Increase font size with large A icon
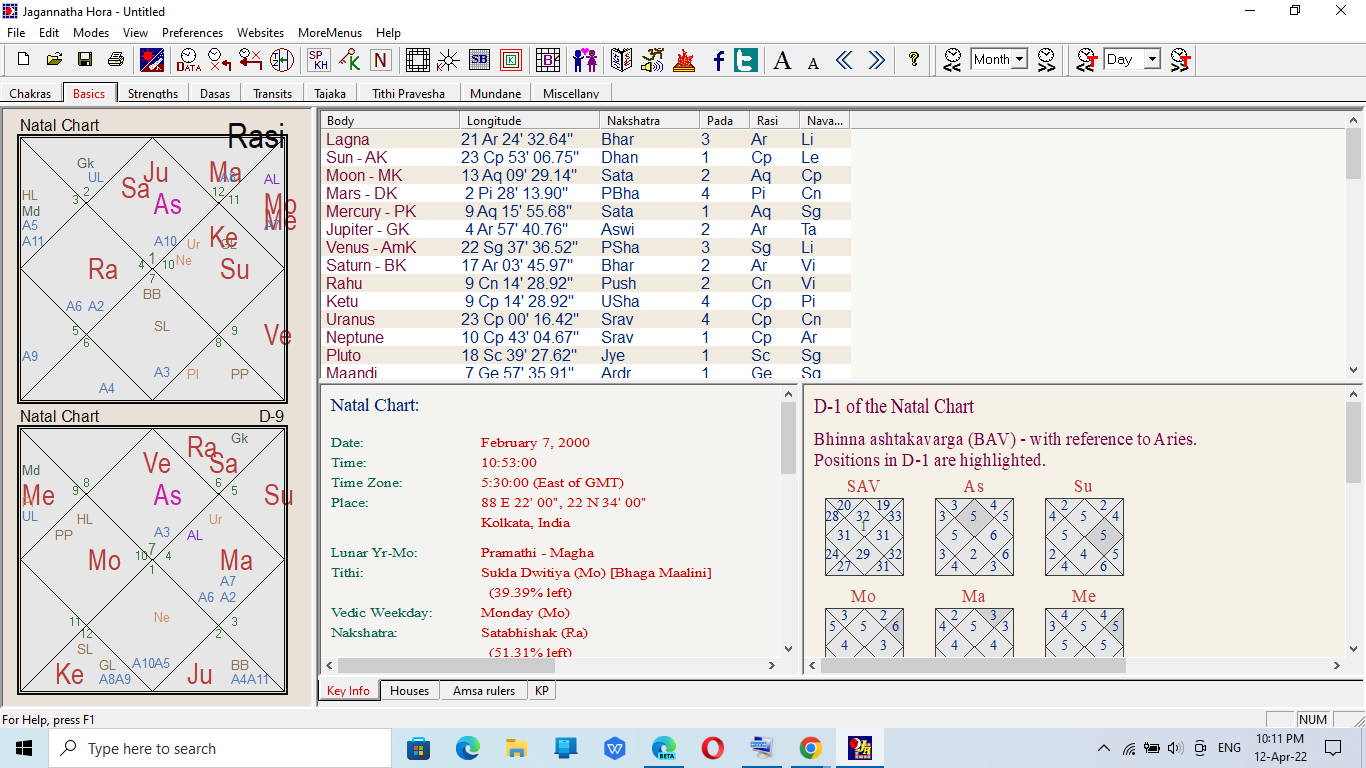The height and width of the screenshot is (768, 1366). click(783, 60)
